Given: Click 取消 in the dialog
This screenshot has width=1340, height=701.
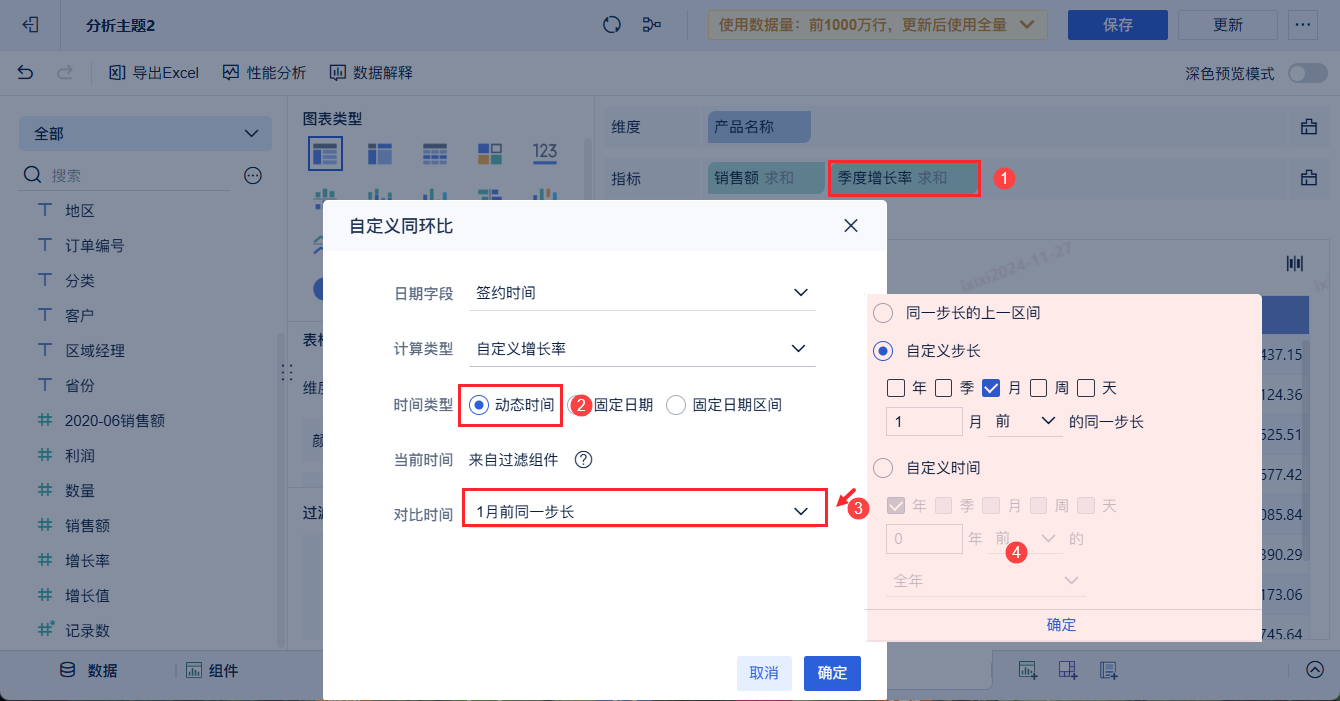Looking at the screenshot, I should click(x=764, y=673).
